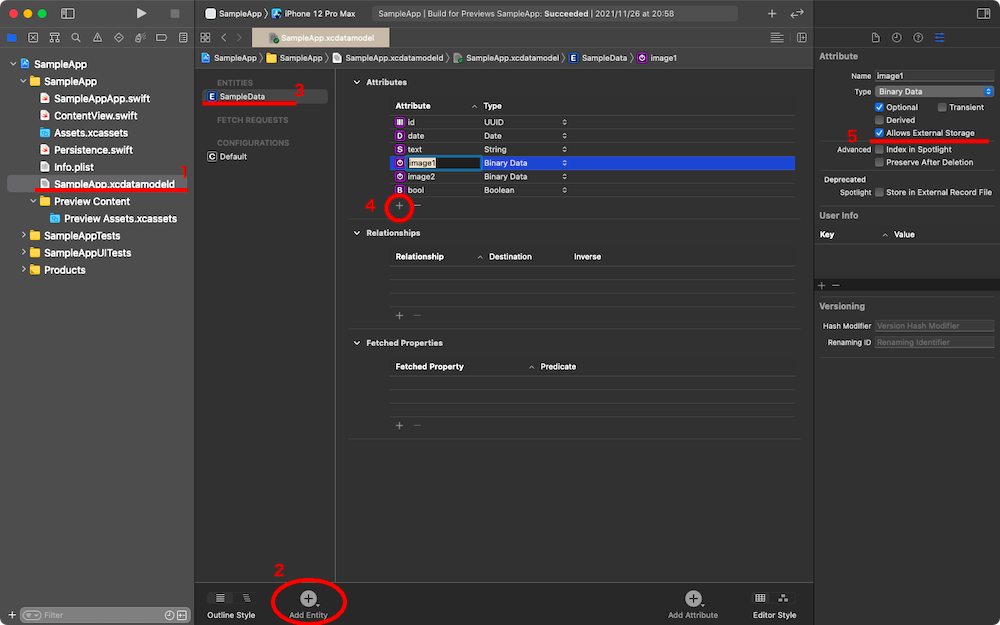1000x625 pixels.
Task: Show the Test navigator diamond icon
Action: click(x=119, y=38)
